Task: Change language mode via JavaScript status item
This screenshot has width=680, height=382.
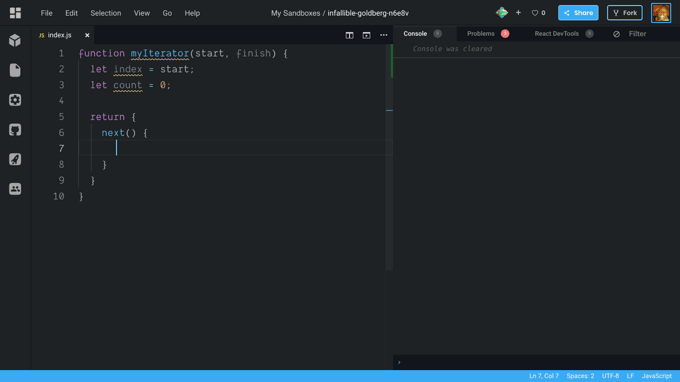Action: point(657,376)
